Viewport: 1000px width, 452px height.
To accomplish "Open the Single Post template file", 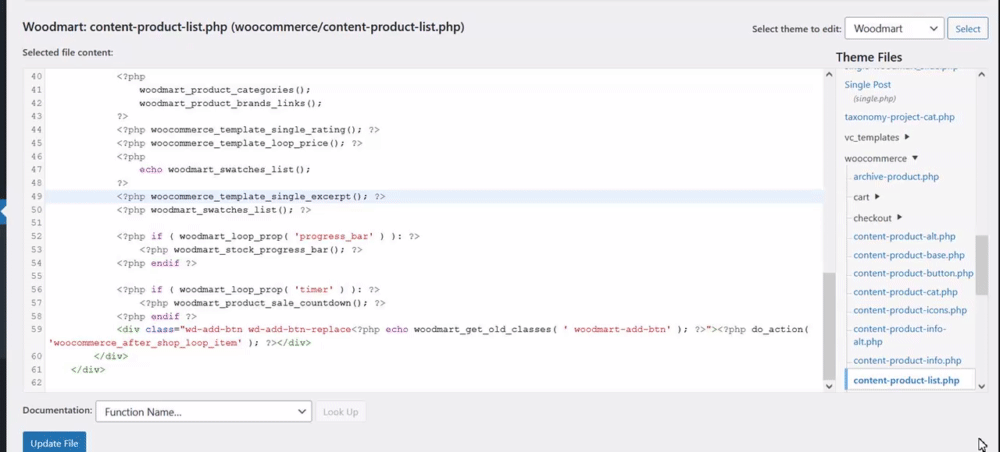I will pyautogui.click(x=867, y=85).
